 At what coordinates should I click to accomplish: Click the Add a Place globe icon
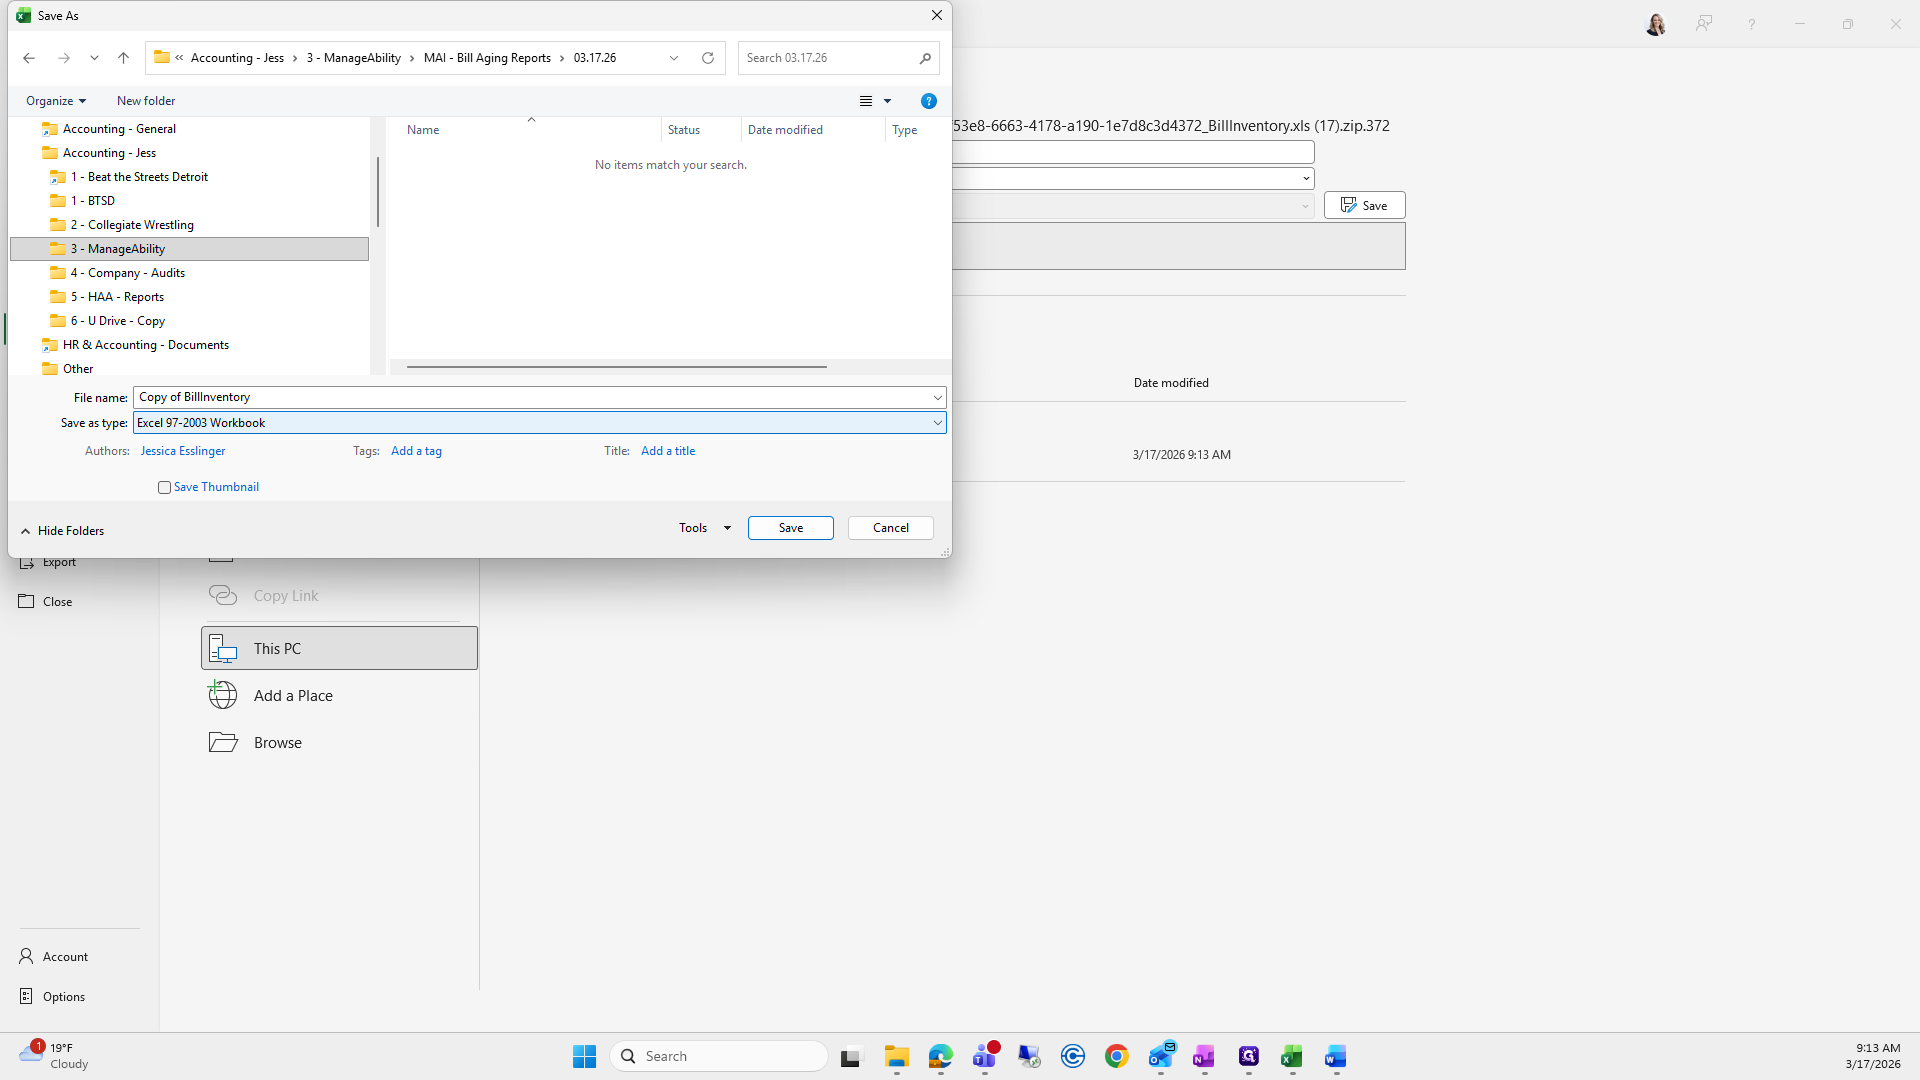pos(222,695)
